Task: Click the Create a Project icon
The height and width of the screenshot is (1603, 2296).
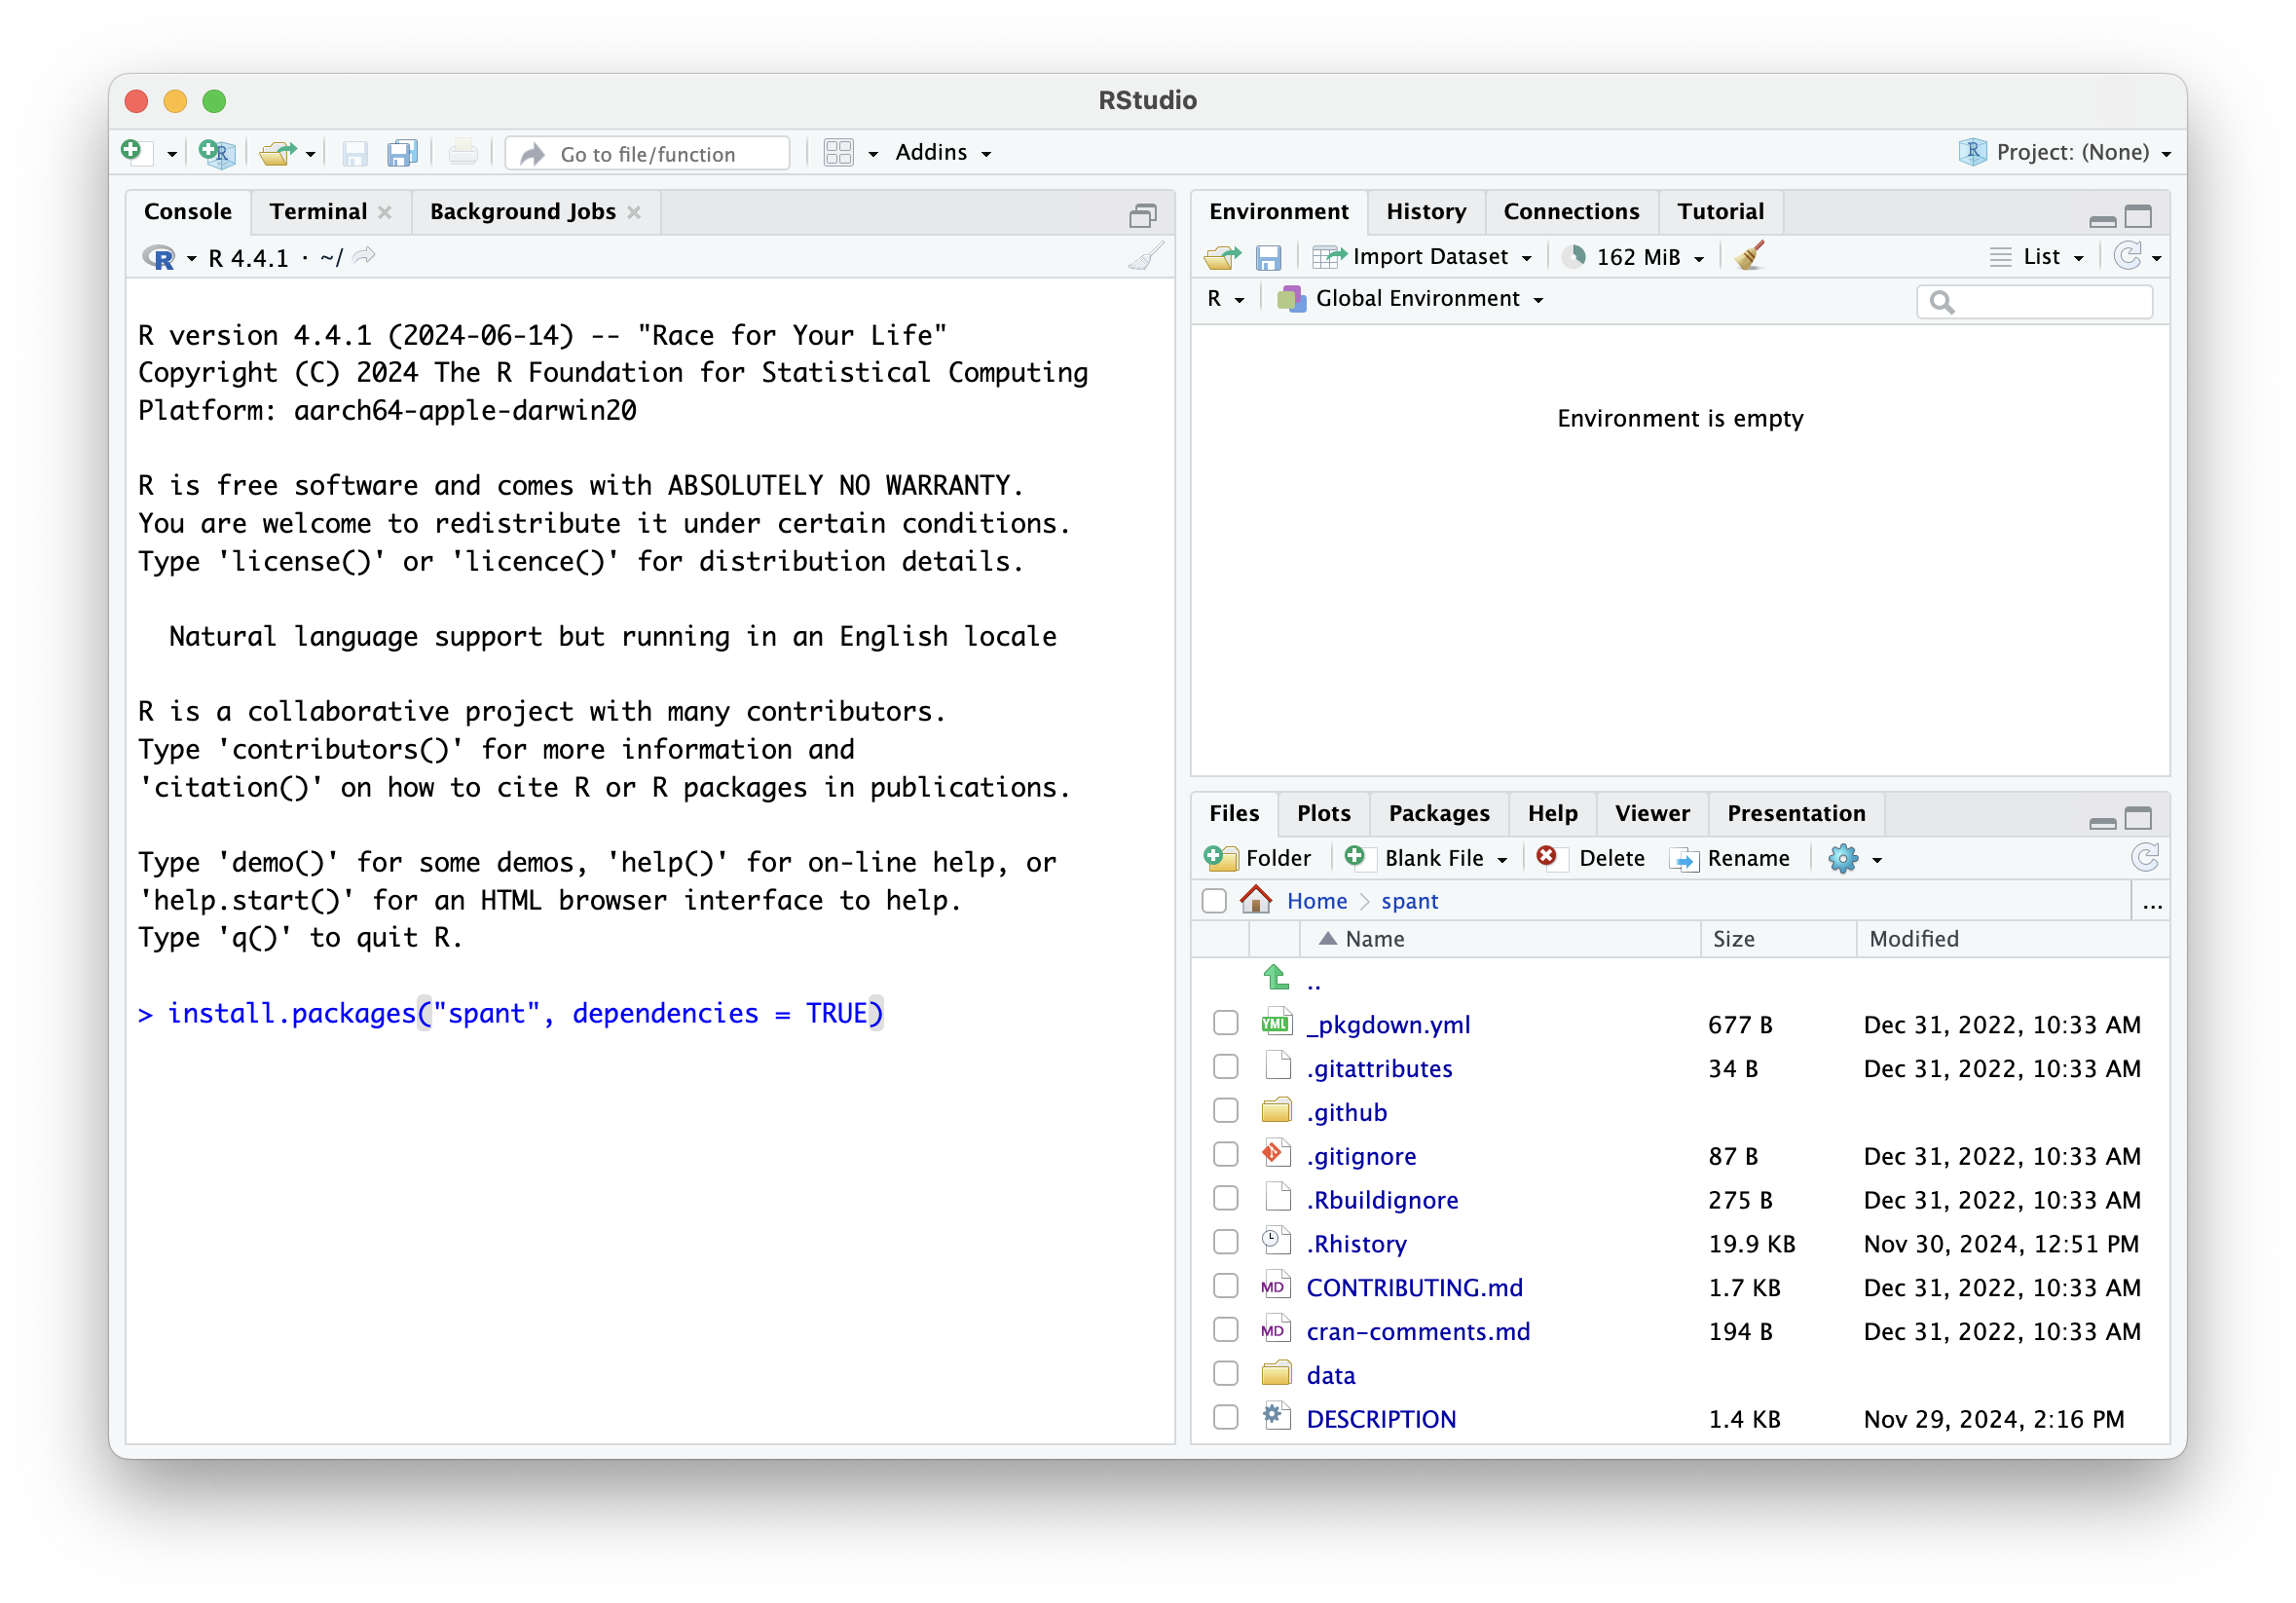Action: pos(216,152)
